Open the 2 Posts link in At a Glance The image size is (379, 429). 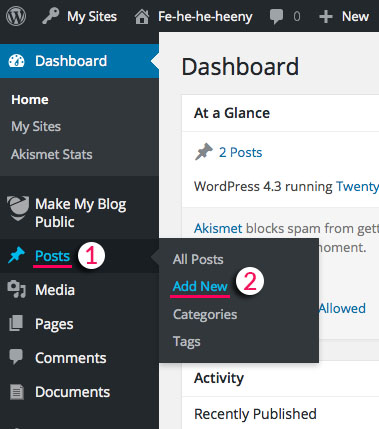coord(240,152)
